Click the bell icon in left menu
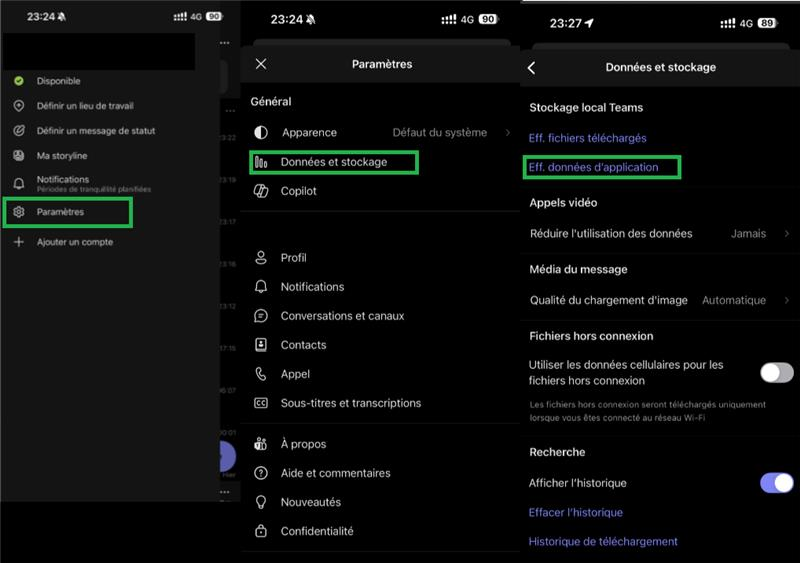 [19, 184]
